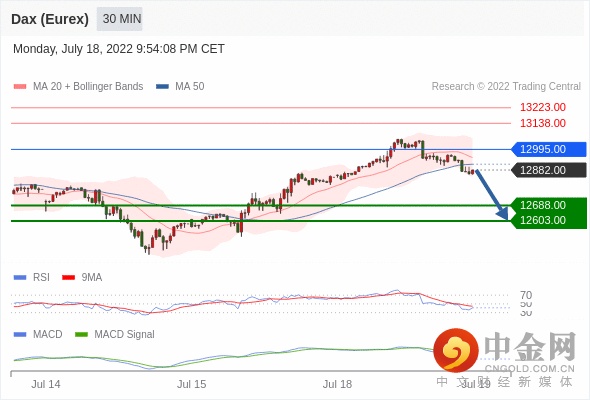Click the MACD Signal legend label
This screenshot has width=590, height=400.
[x=124, y=334]
